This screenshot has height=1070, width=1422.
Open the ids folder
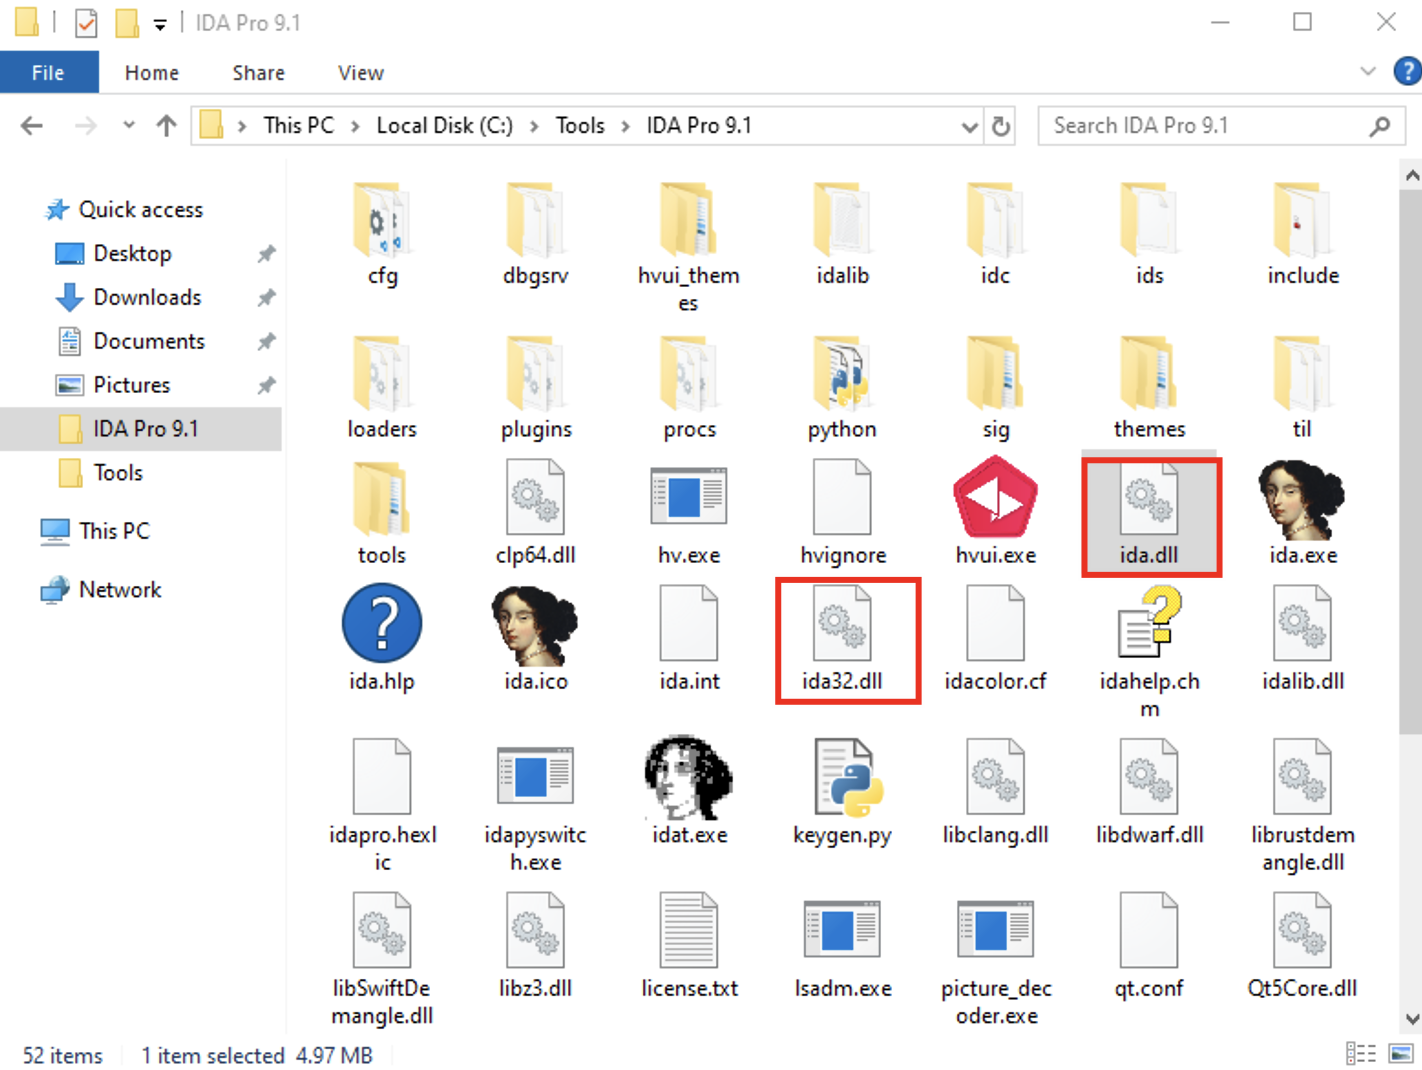pyautogui.click(x=1149, y=235)
